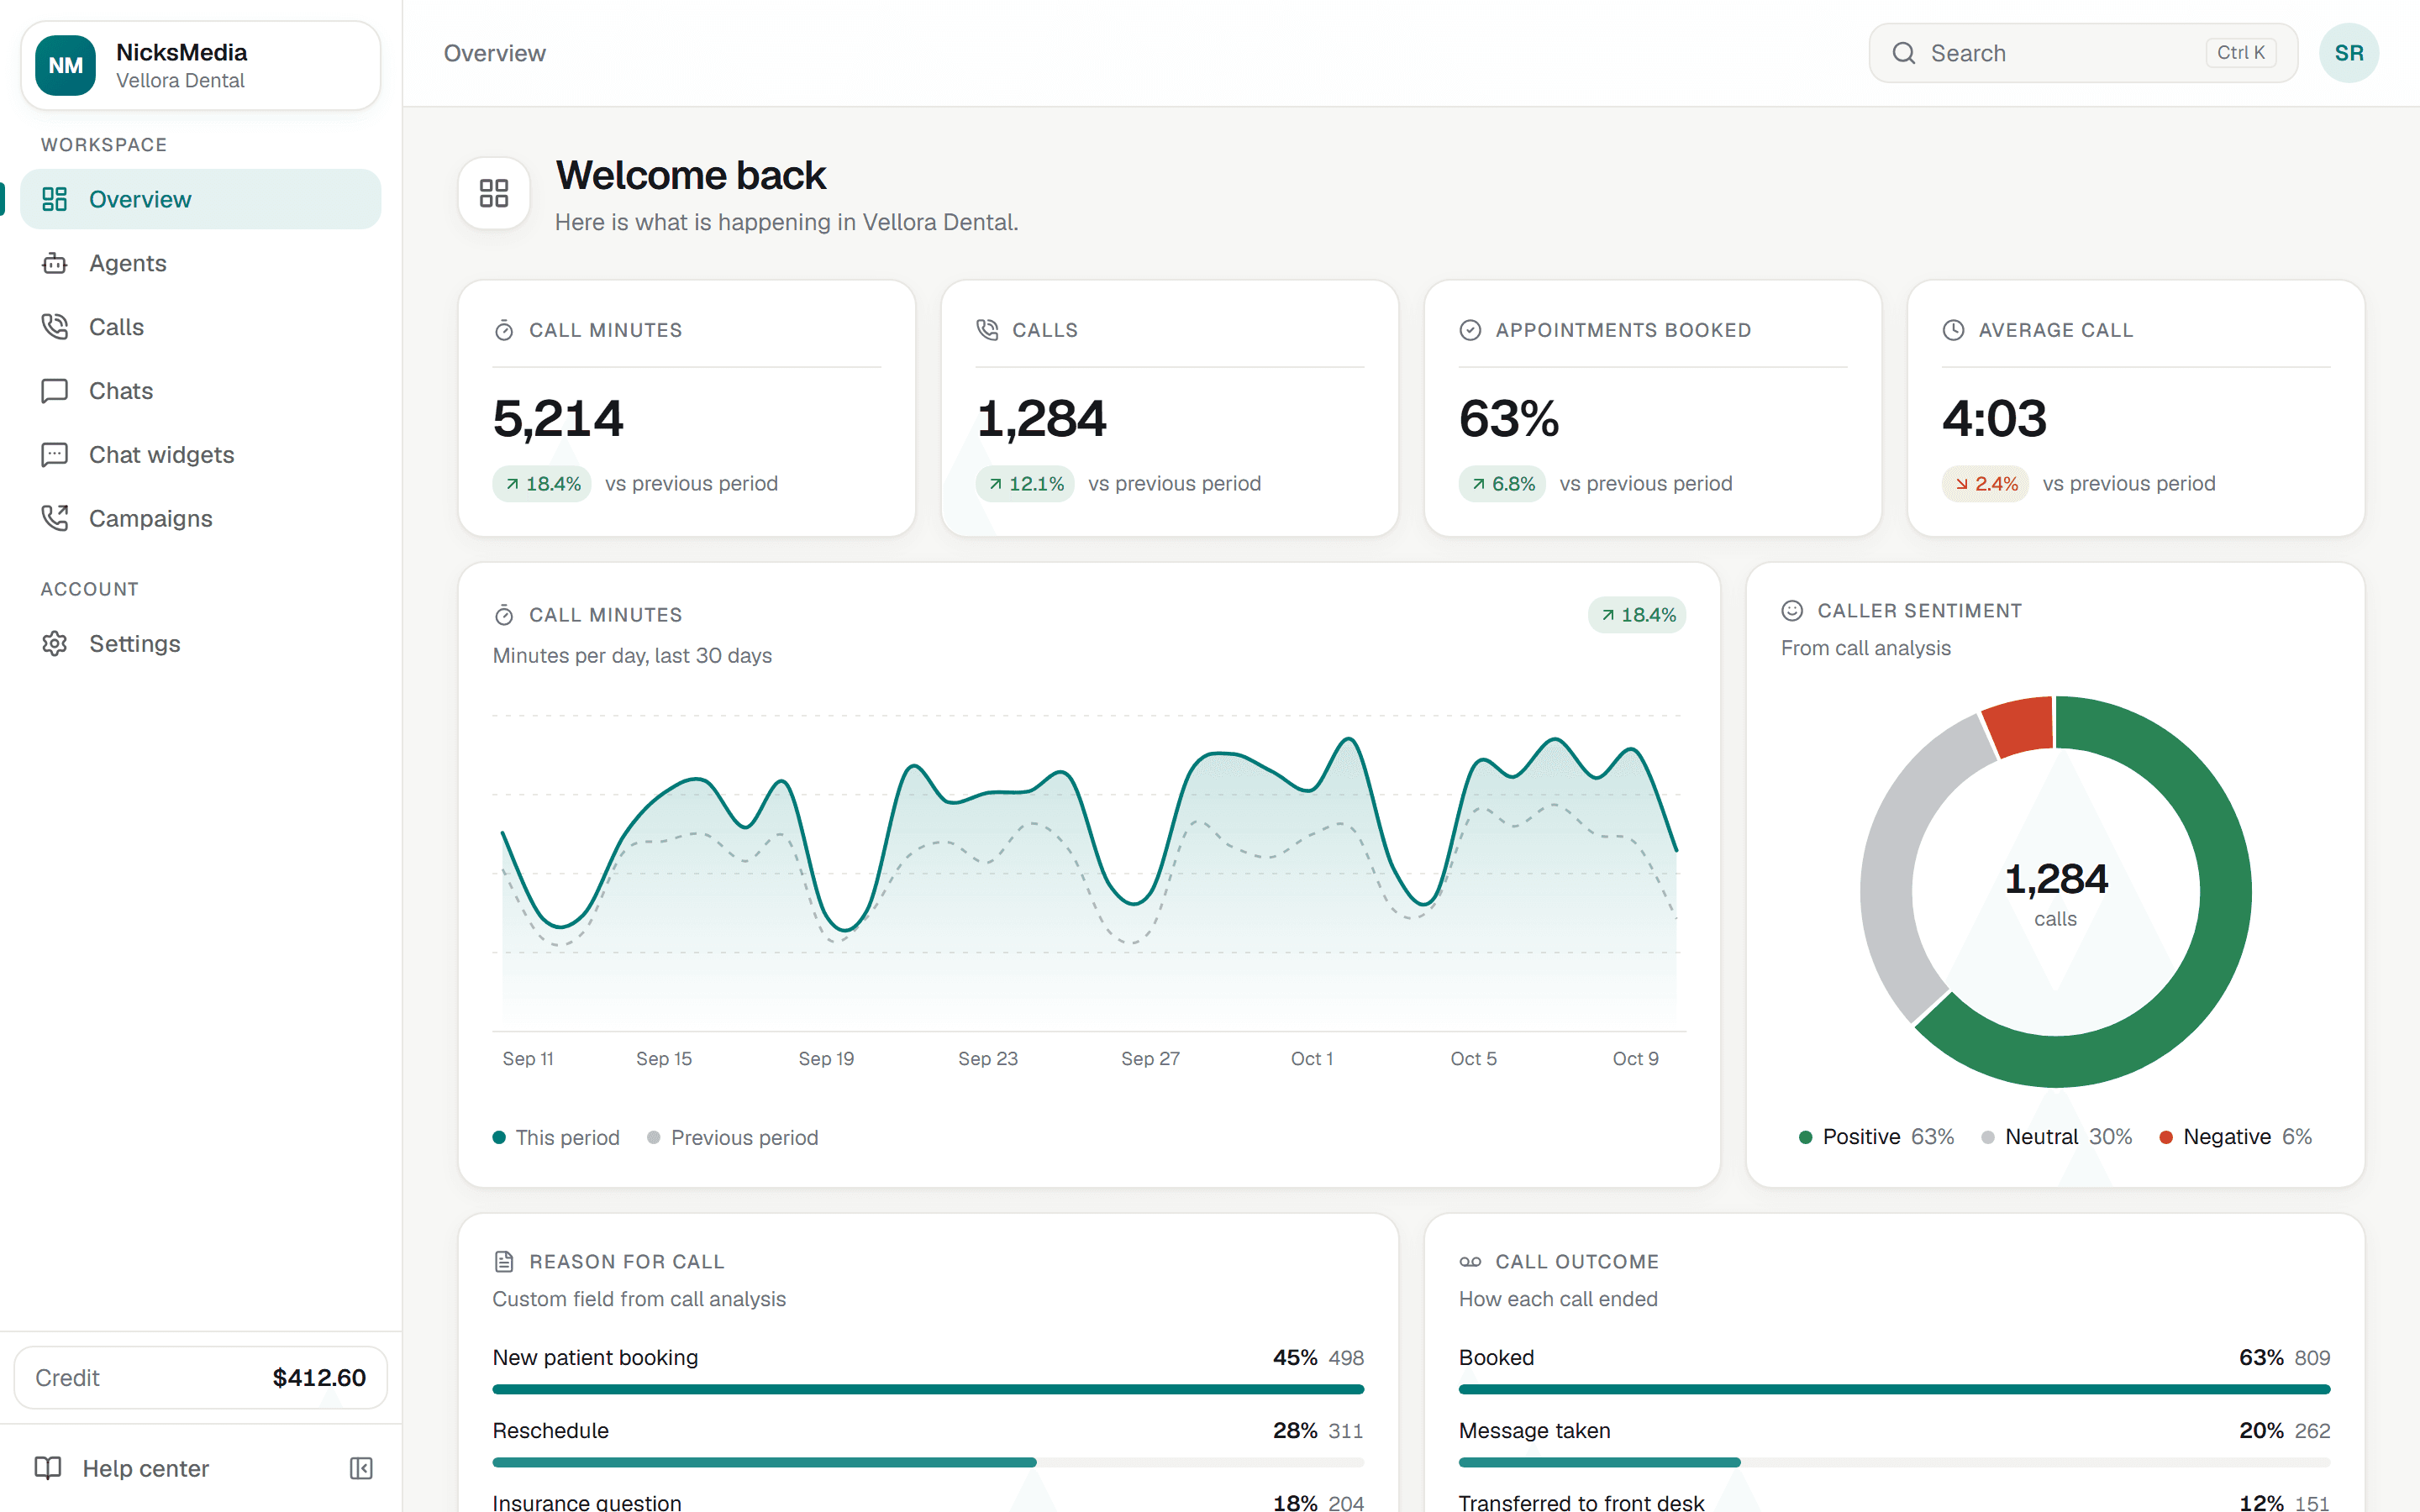
Task: Click the 18.4% badge on chart card
Action: 1637,615
